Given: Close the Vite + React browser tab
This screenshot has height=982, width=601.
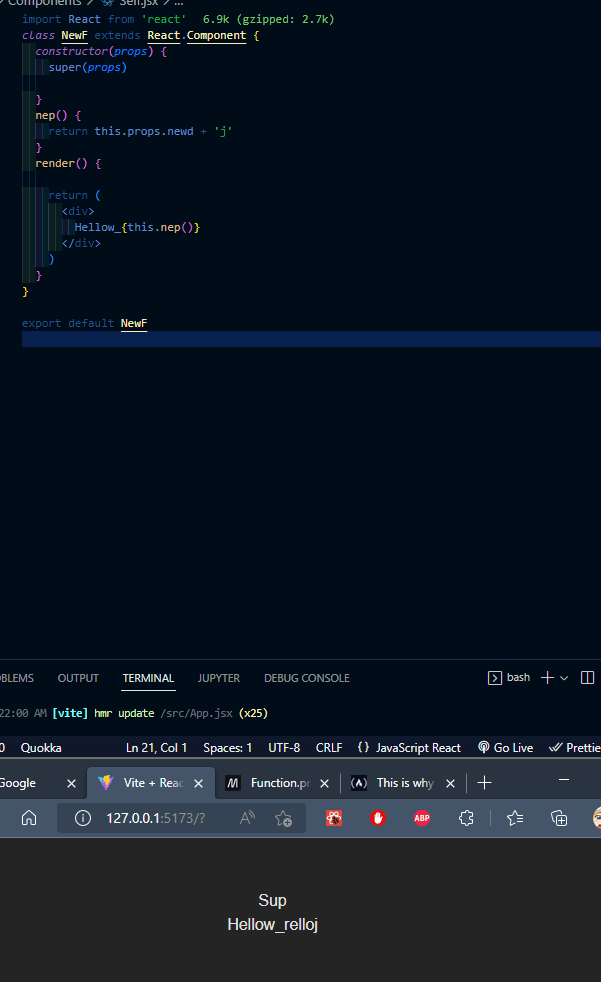Looking at the screenshot, I should click(198, 783).
